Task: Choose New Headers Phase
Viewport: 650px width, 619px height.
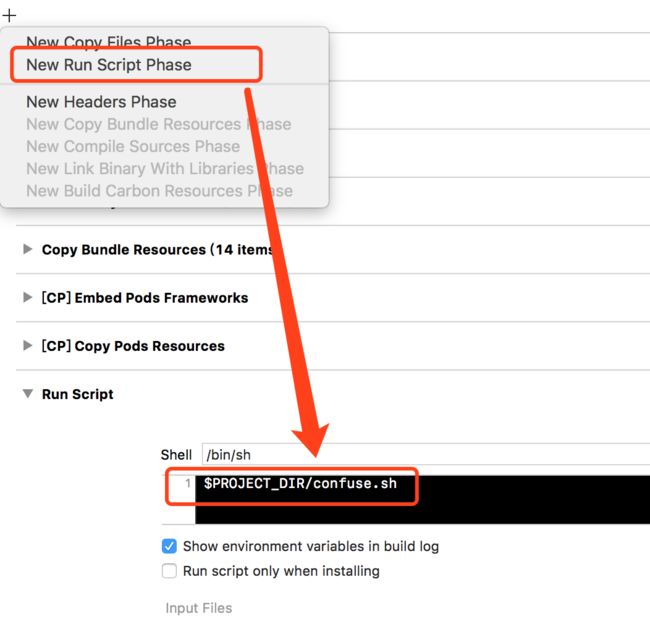Action: [101, 102]
